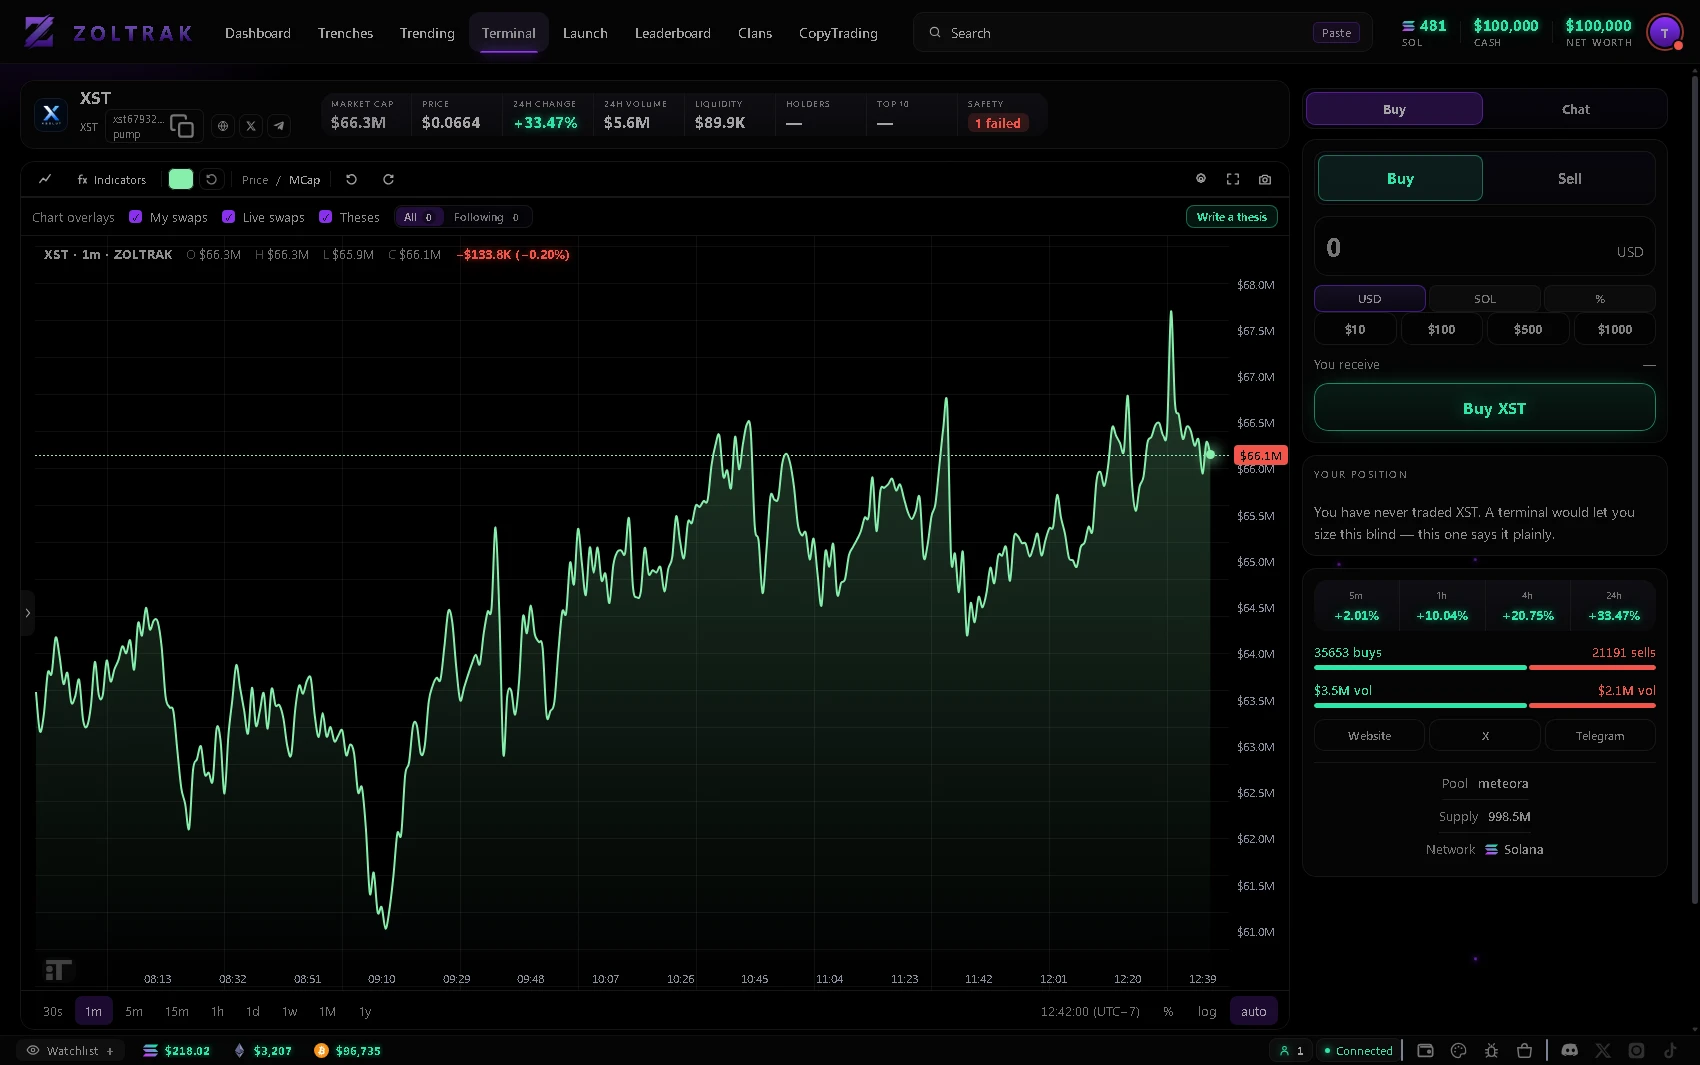Copy the XST contract address

click(x=181, y=126)
